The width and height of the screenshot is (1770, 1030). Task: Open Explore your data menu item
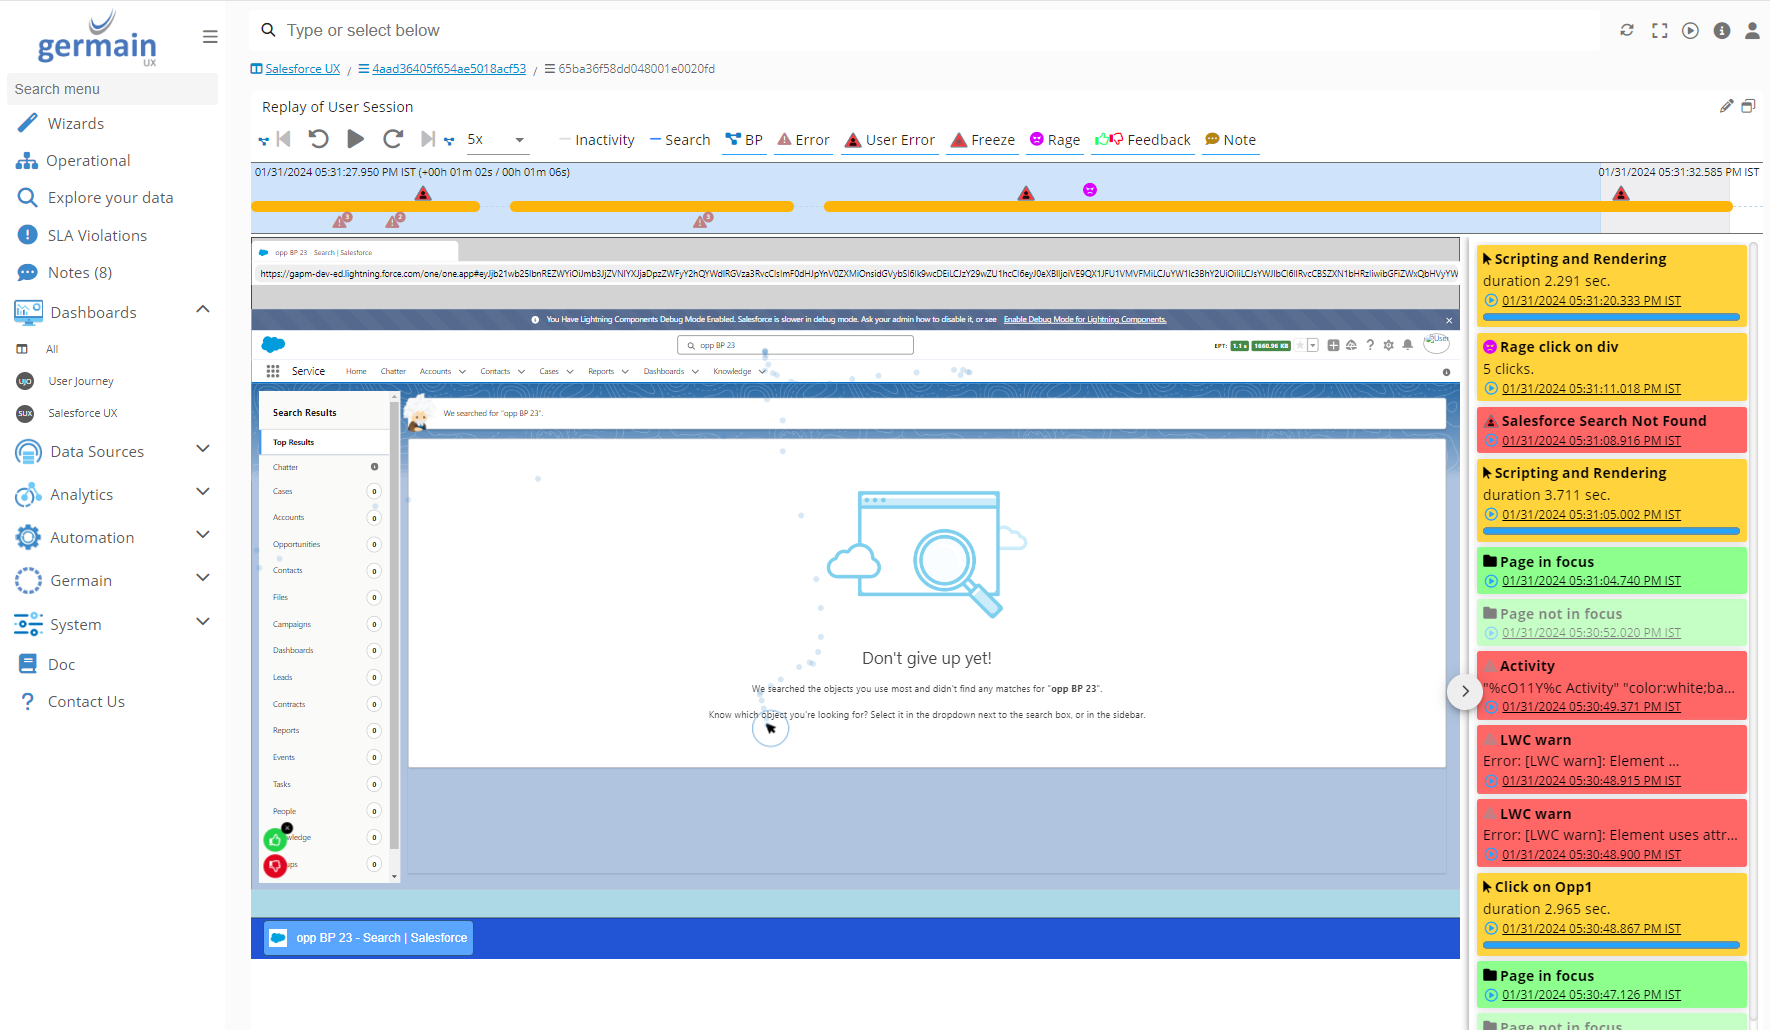coord(110,198)
